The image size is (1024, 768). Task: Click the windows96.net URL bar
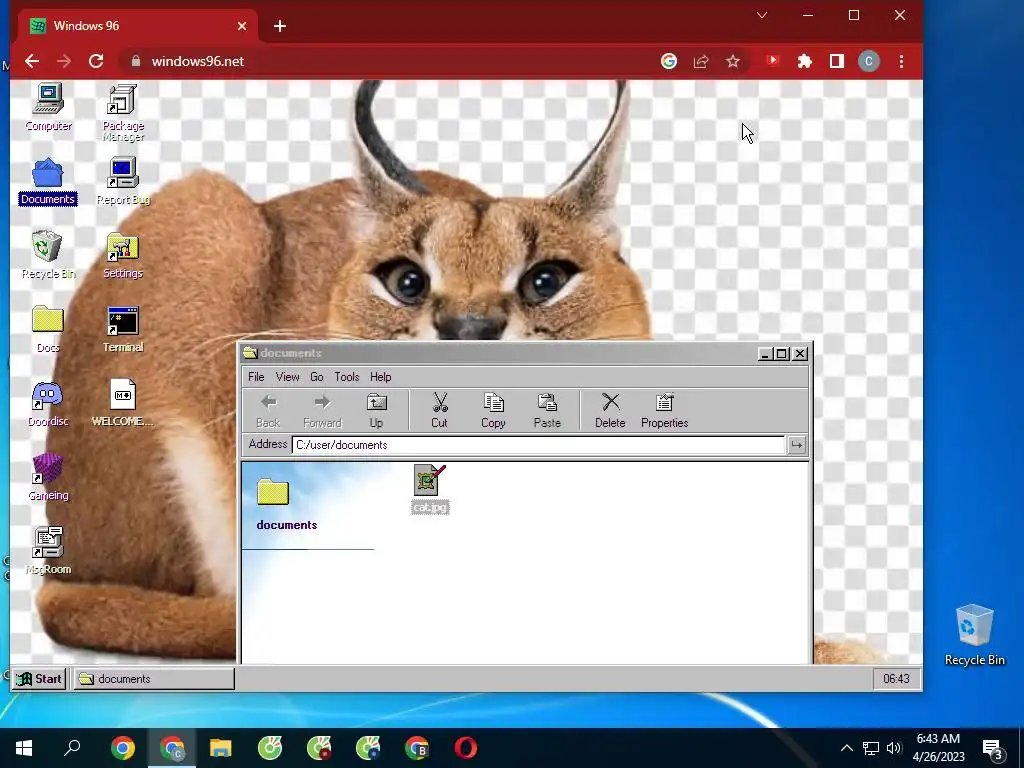coord(385,61)
